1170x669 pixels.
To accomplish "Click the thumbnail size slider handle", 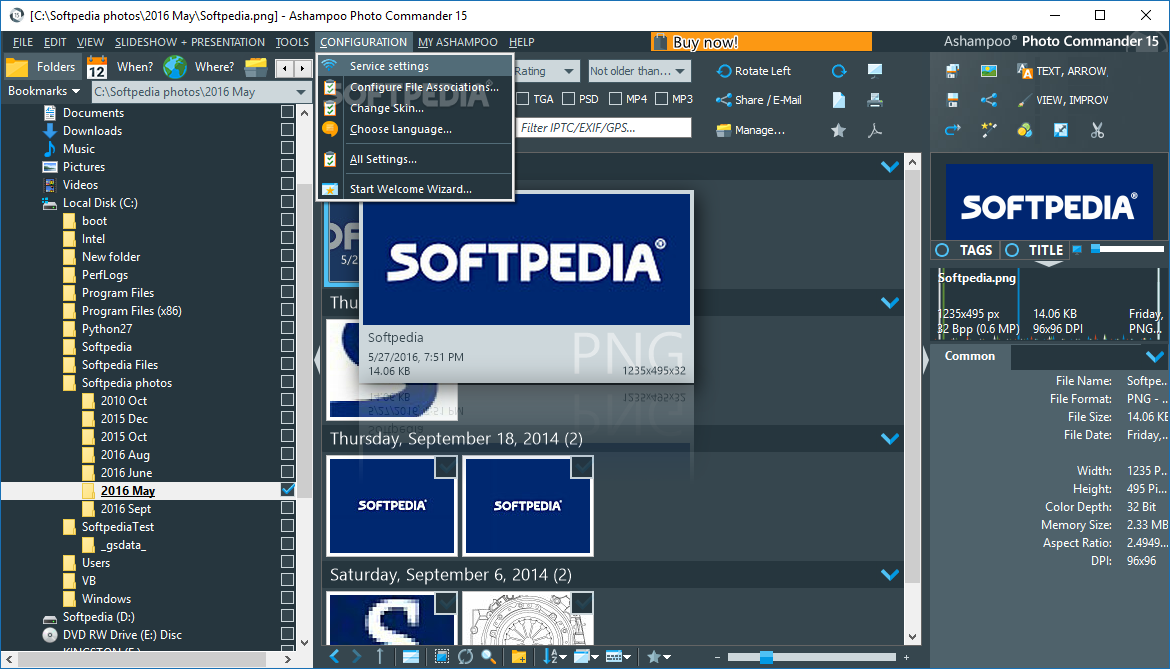I will click(x=766, y=657).
